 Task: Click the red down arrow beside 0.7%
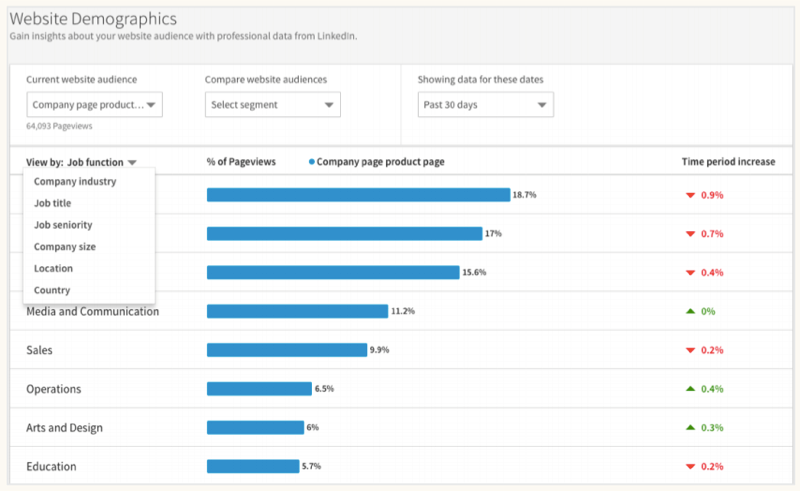690,234
